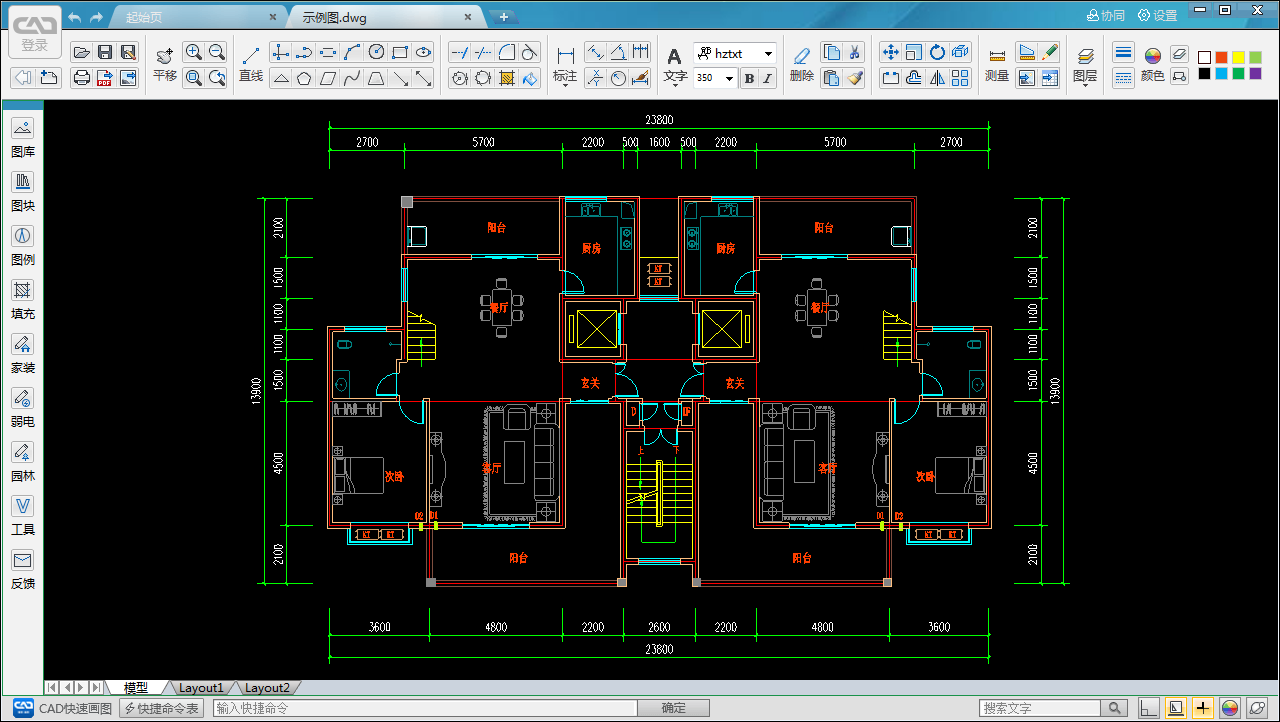Select the spline curve tool
The width and height of the screenshot is (1280, 722).
click(x=352, y=77)
